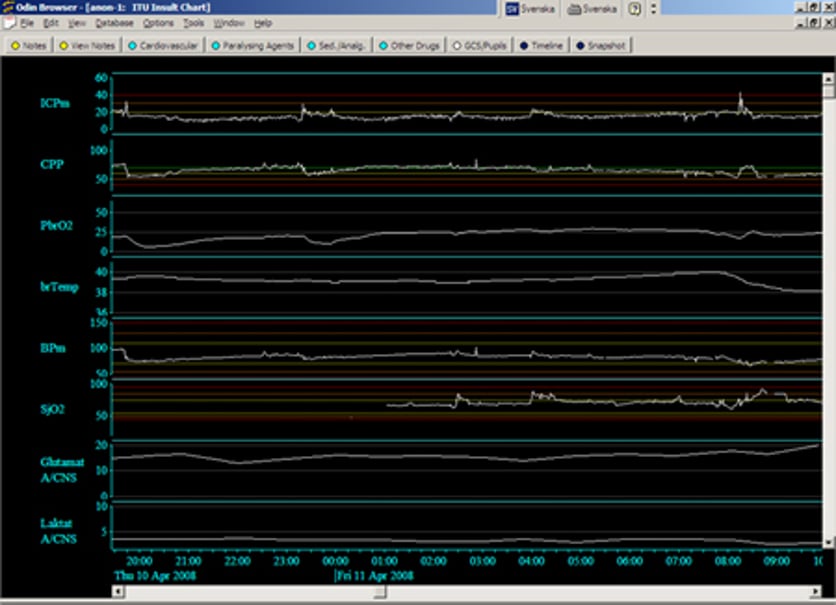This screenshot has width=836, height=605.
Task: Open the Timeline view
Action: point(542,46)
